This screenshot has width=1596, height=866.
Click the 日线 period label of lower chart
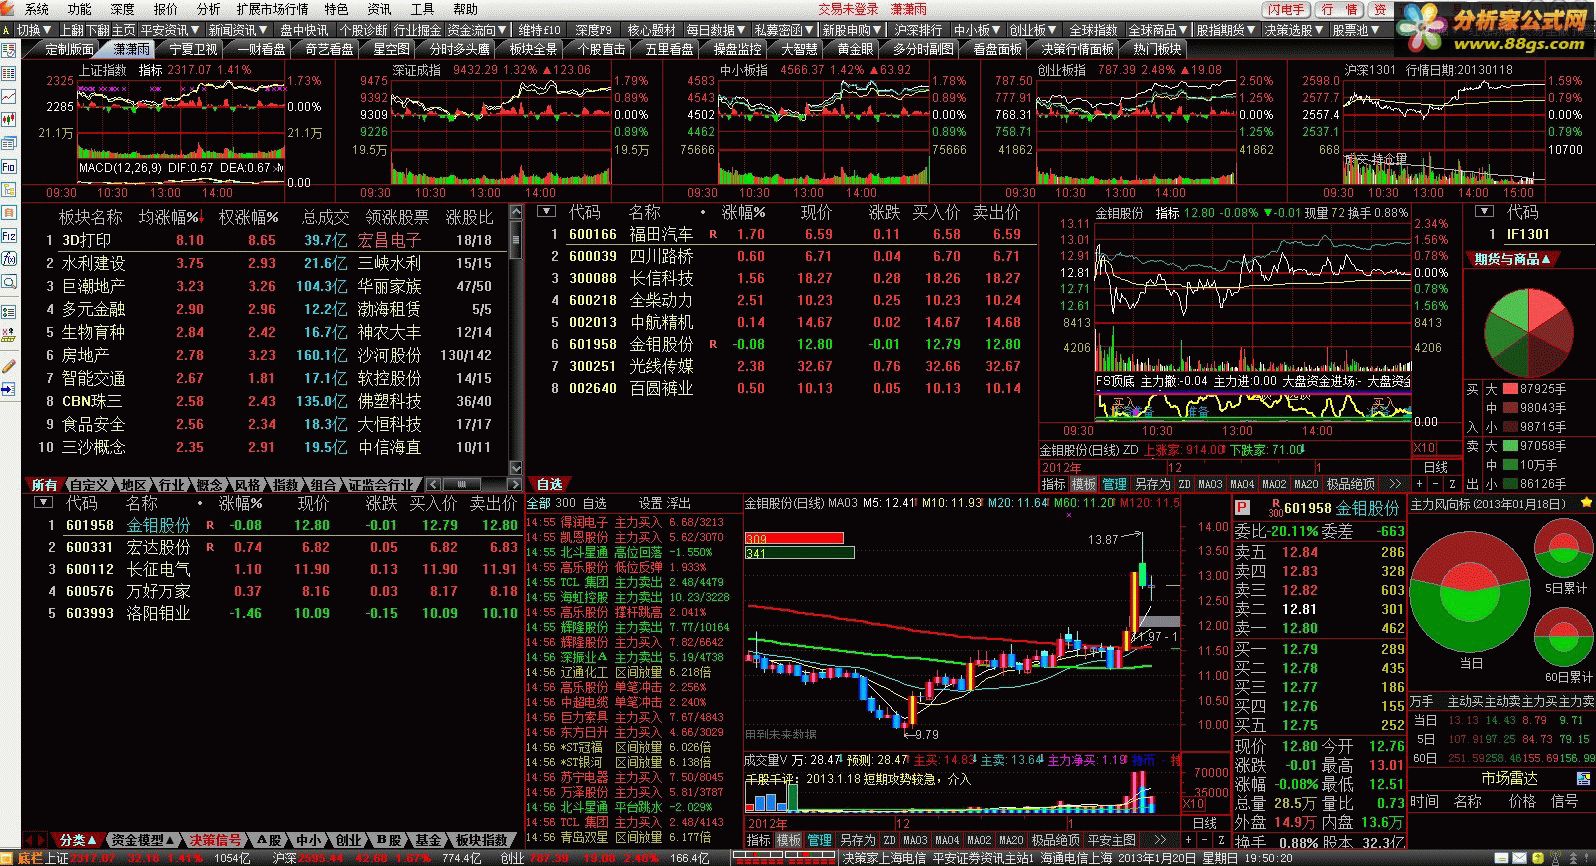[1205, 822]
